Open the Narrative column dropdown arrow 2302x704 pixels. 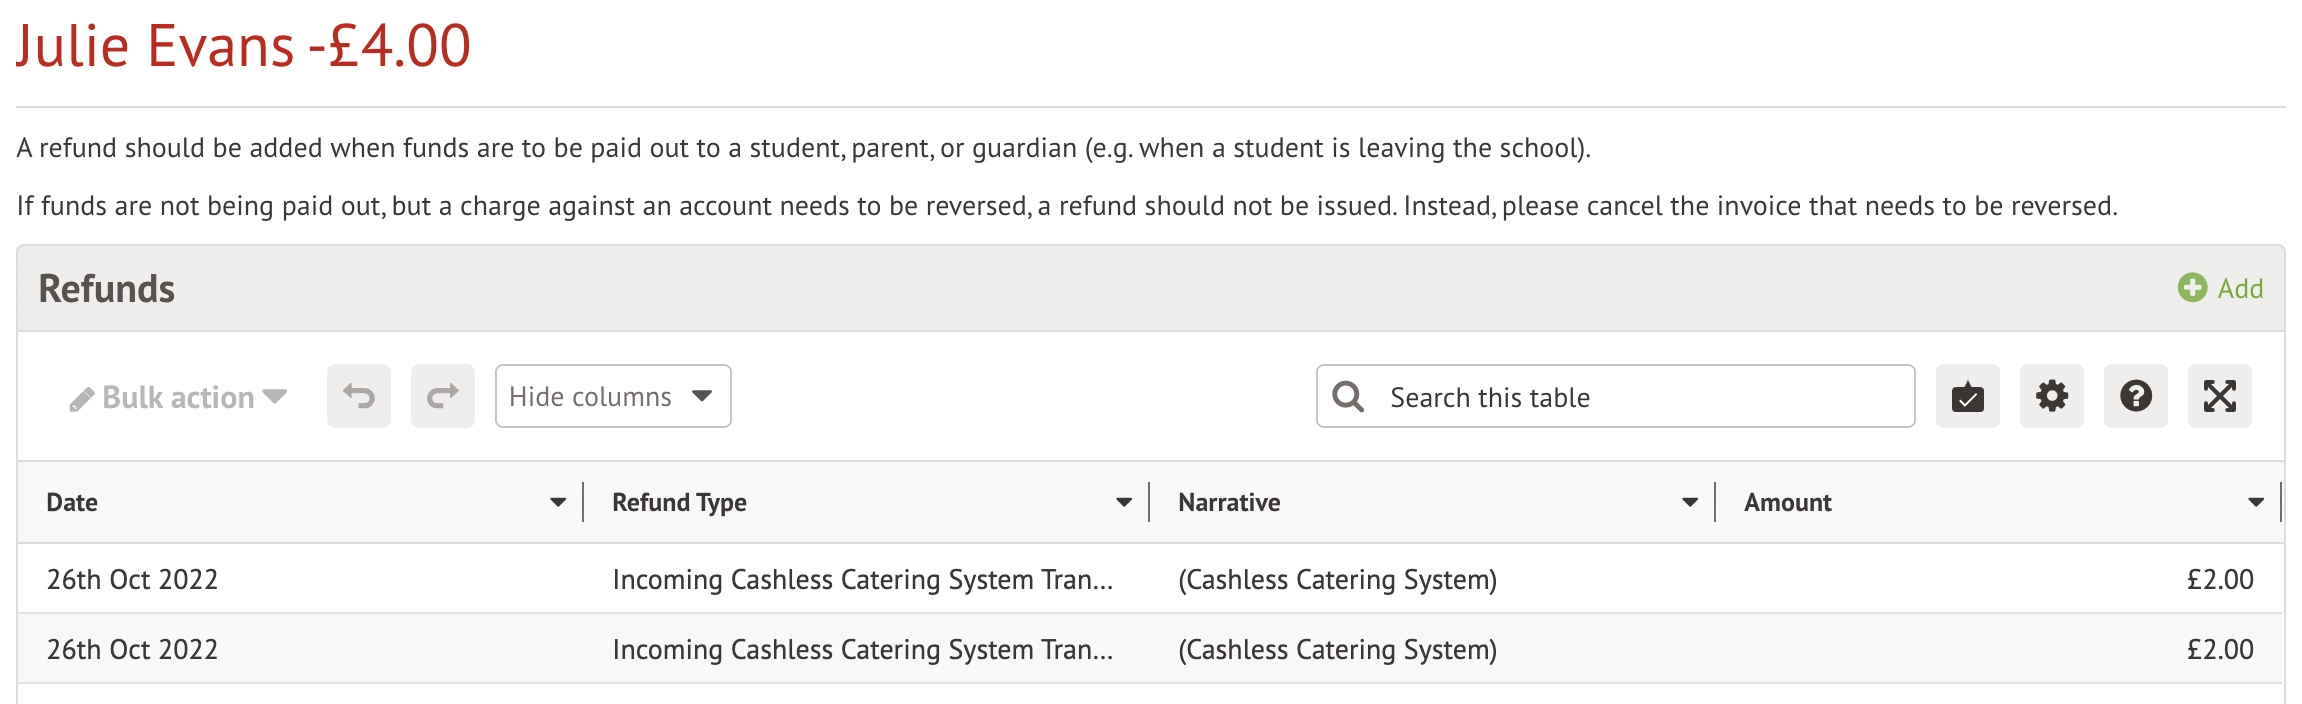(1690, 502)
